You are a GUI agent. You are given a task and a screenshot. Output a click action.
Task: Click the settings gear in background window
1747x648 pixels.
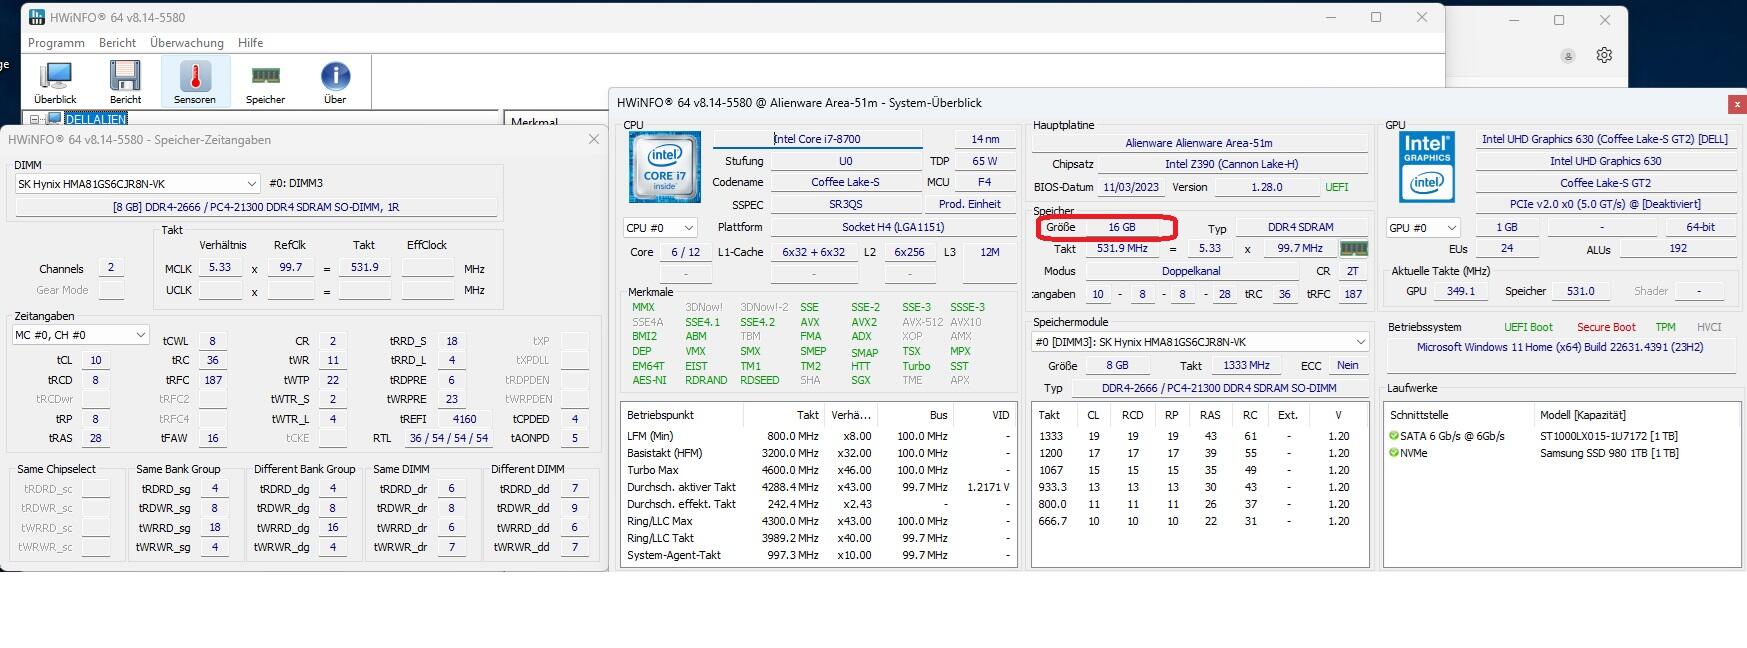(x=1604, y=55)
